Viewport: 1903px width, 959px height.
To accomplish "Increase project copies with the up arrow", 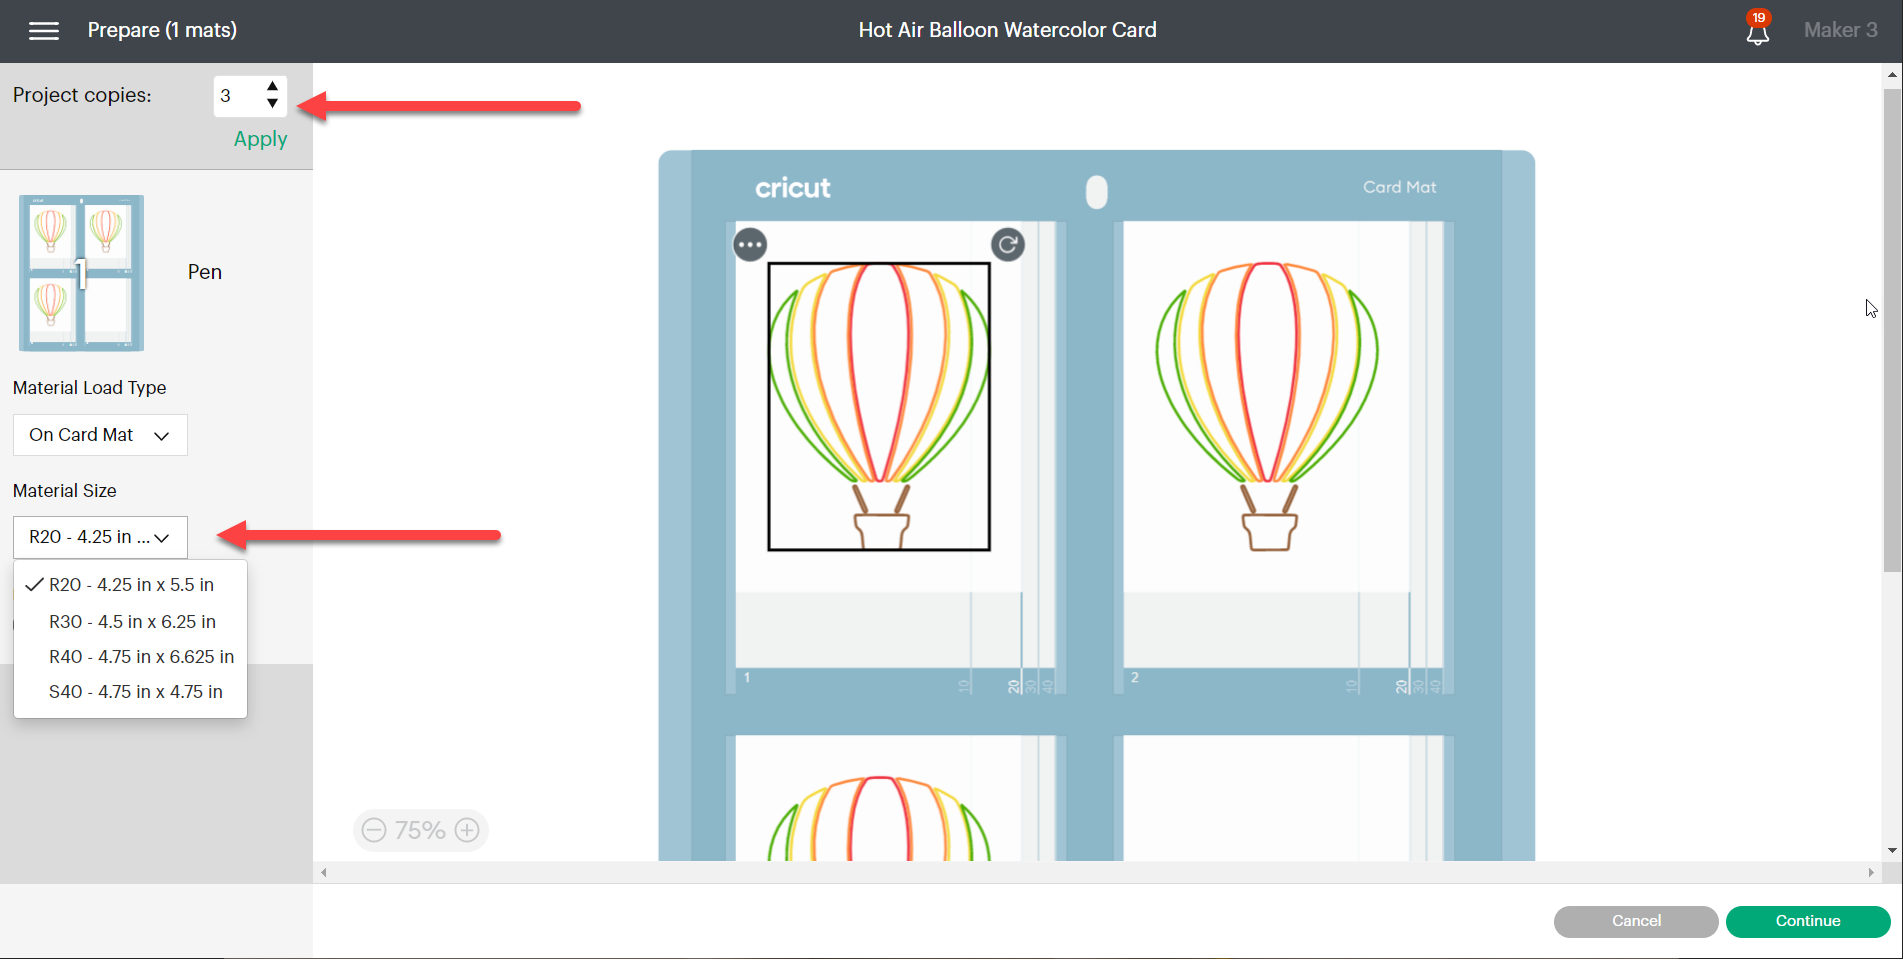I will tap(272, 87).
